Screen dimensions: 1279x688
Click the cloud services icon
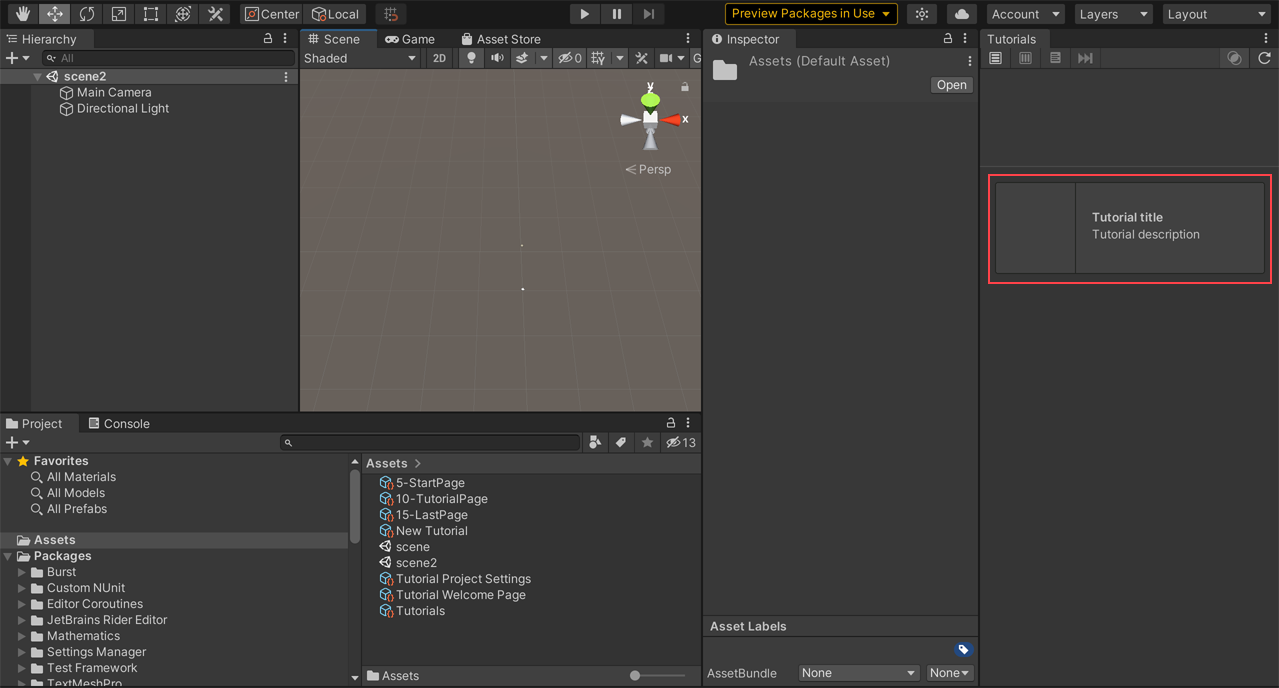click(x=961, y=14)
